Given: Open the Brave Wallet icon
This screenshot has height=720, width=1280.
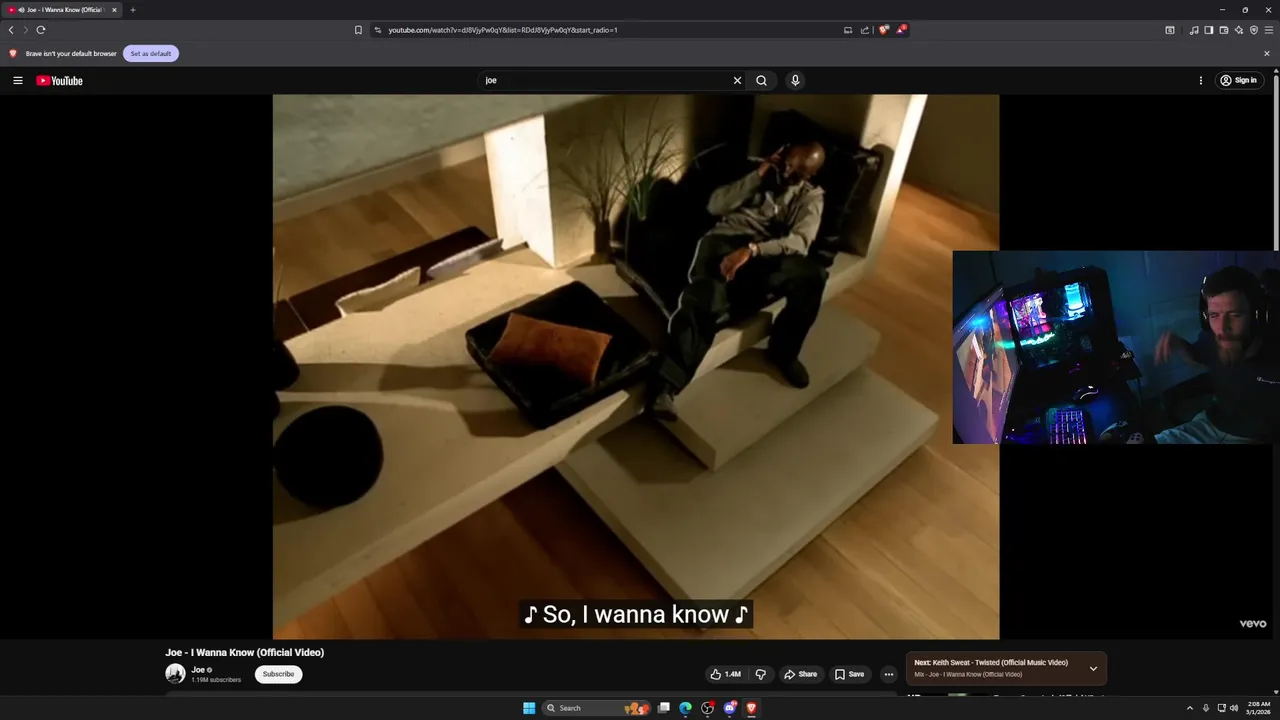Looking at the screenshot, I should (1224, 30).
